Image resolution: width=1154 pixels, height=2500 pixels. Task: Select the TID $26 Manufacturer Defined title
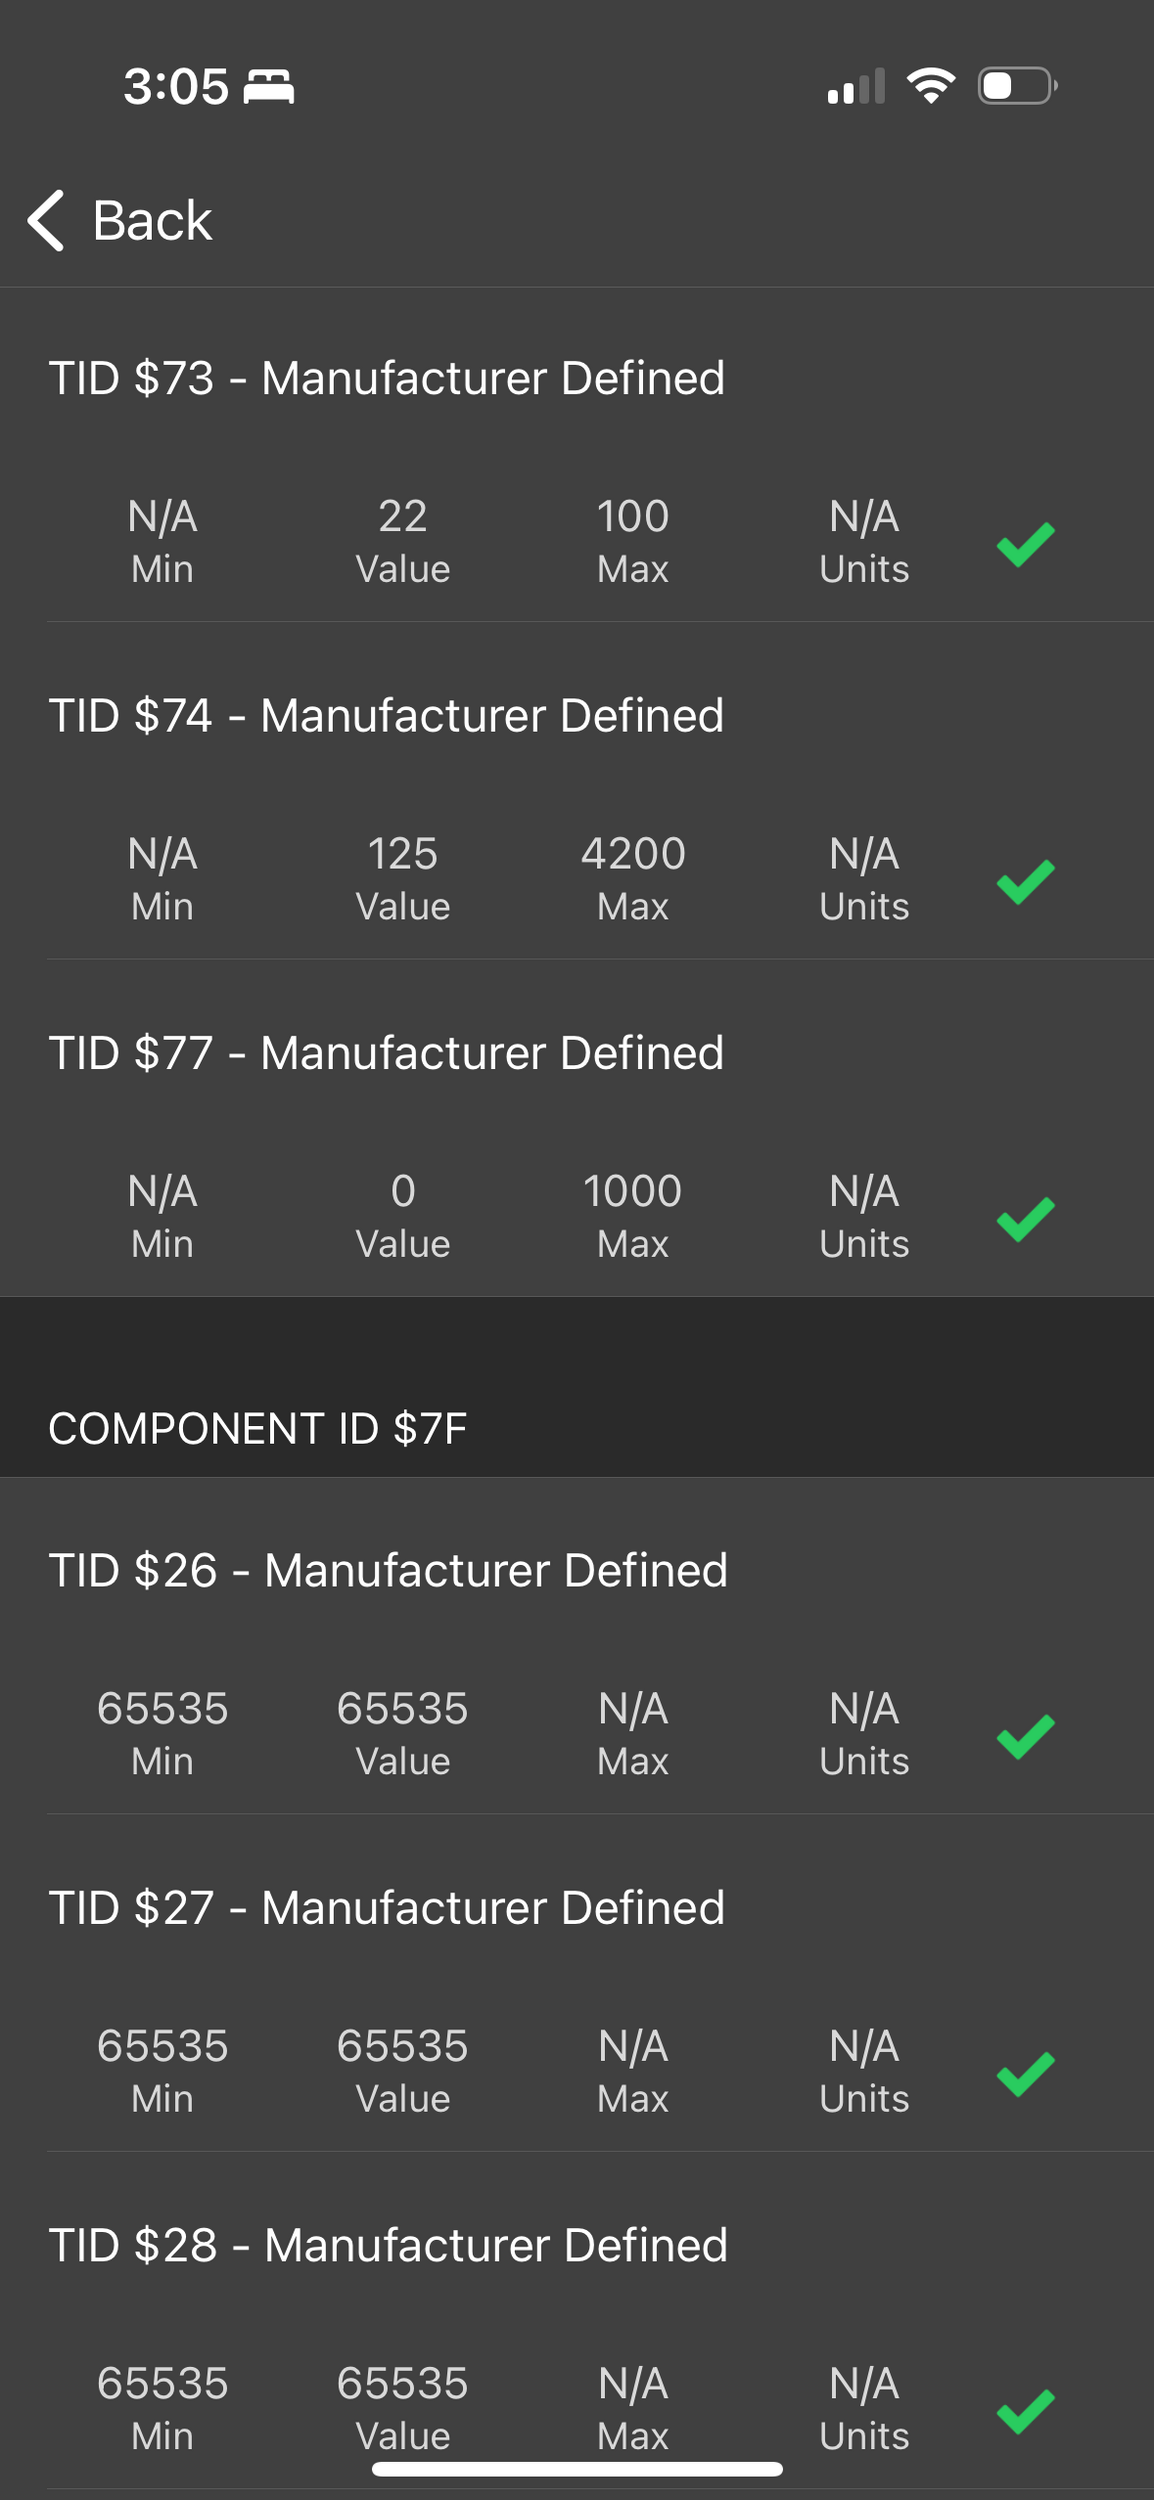pyautogui.click(x=388, y=1570)
